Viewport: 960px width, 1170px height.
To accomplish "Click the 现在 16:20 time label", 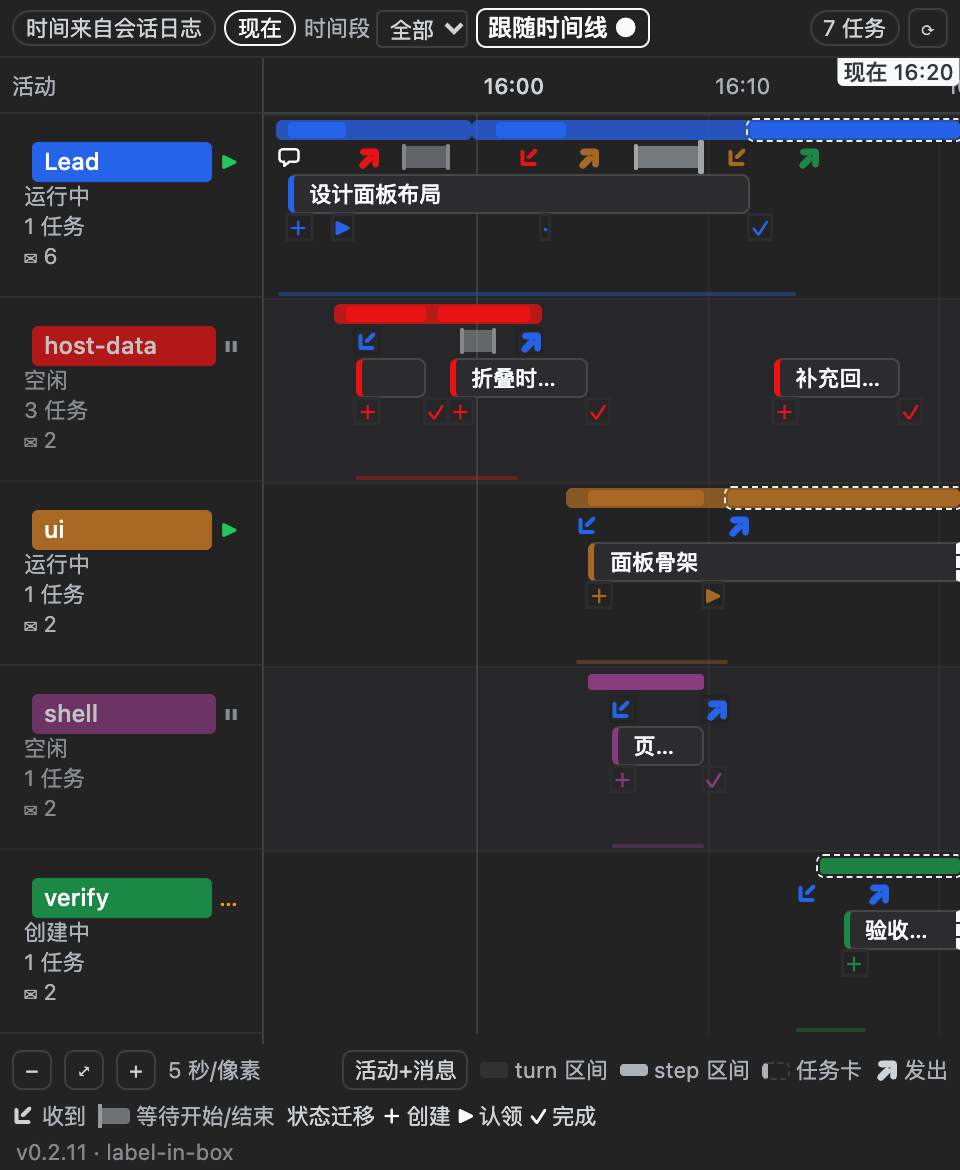I will coord(898,72).
